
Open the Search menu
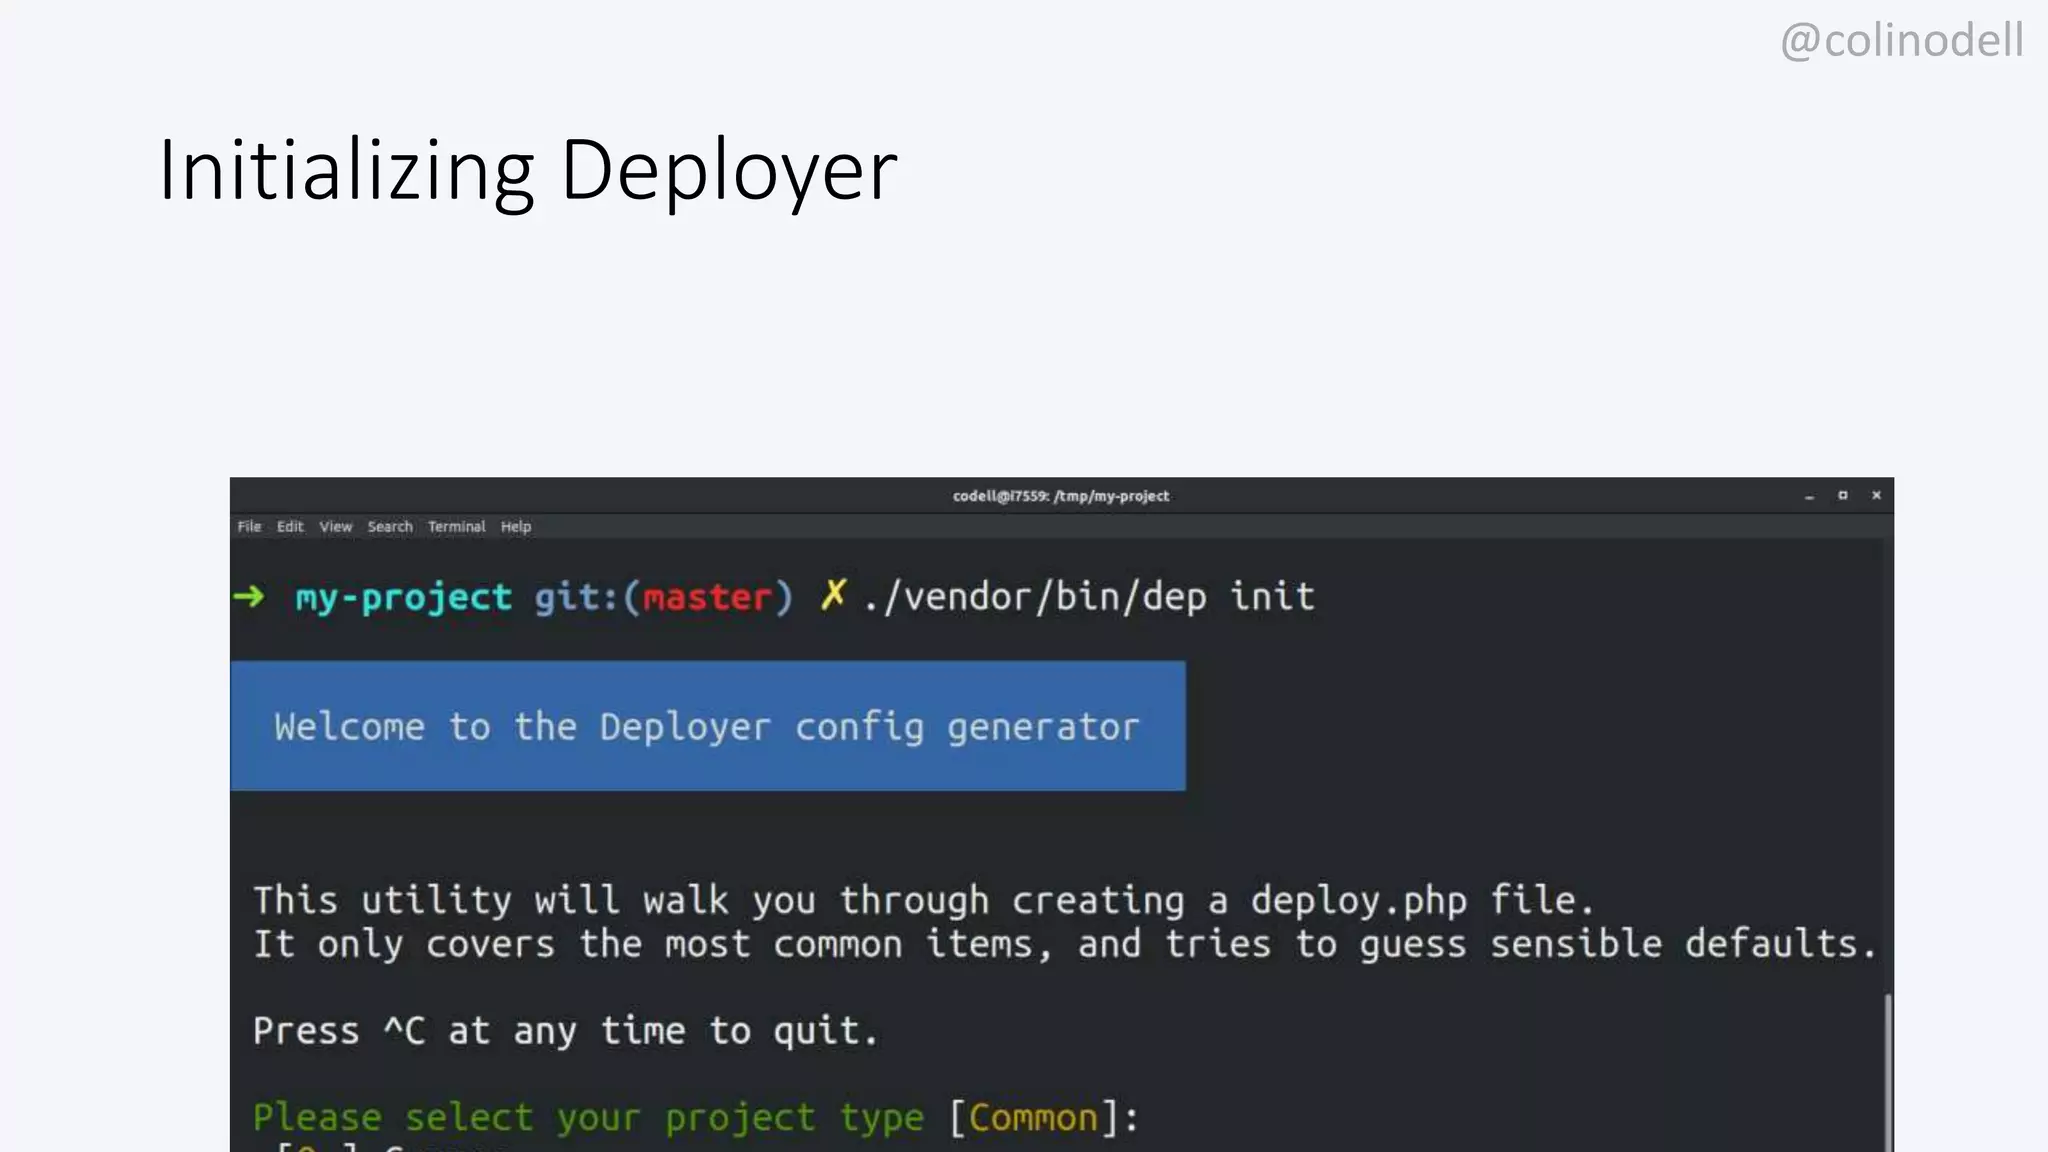390,527
